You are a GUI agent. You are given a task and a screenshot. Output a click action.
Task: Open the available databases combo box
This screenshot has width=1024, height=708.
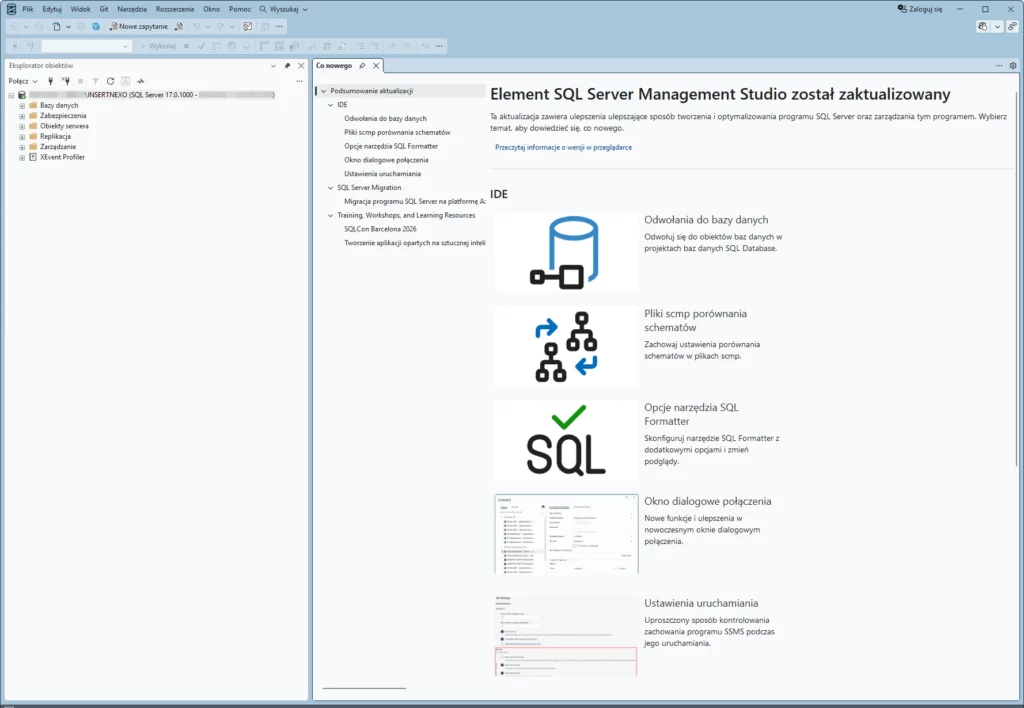86,46
